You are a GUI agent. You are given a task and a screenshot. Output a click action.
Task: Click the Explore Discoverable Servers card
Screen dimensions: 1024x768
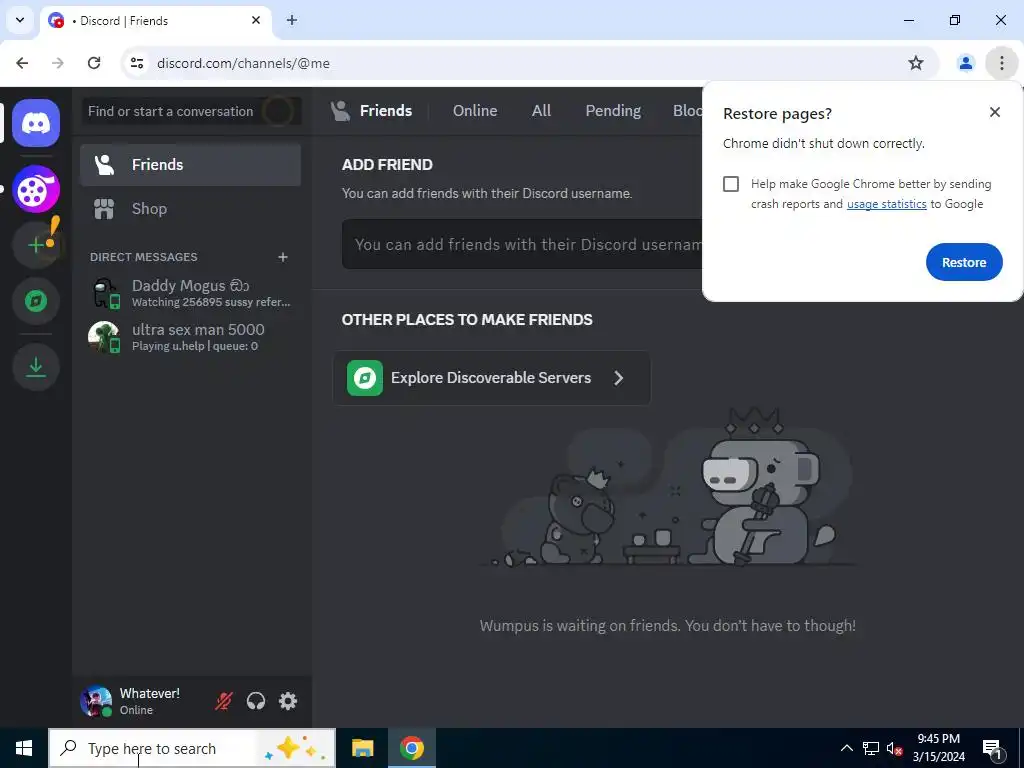click(492, 378)
